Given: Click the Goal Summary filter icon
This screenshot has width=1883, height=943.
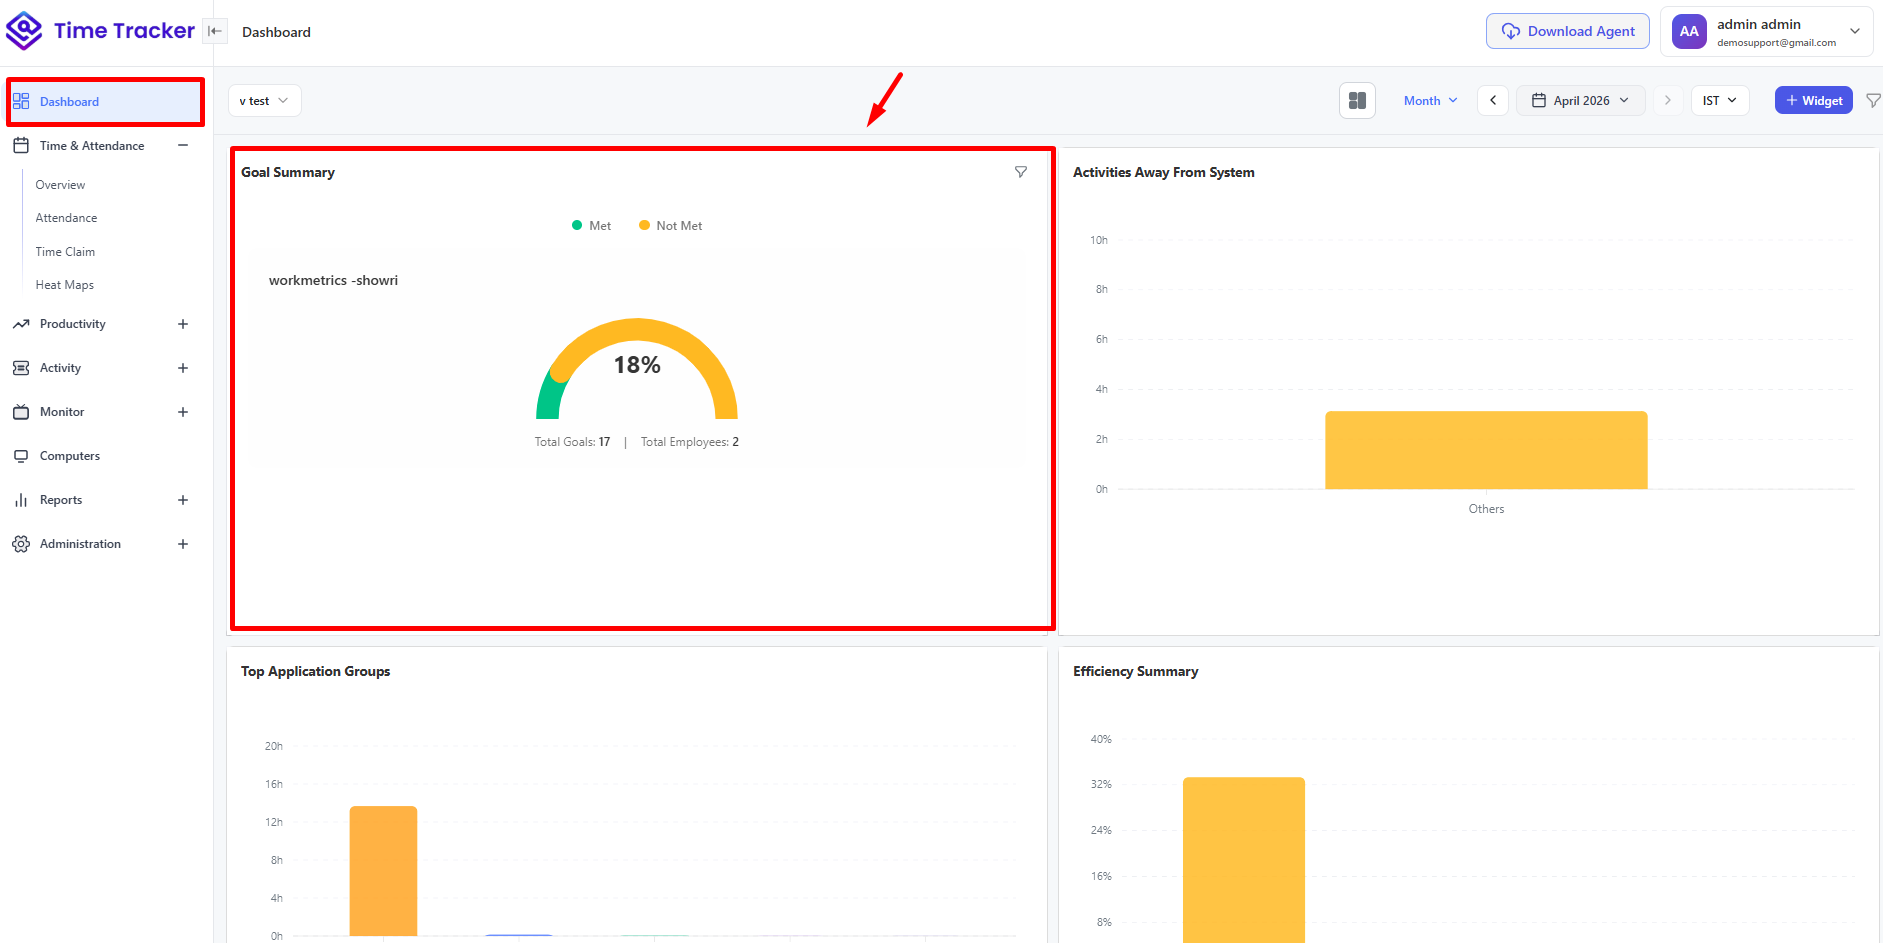Looking at the screenshot, I should point(1021,172).
